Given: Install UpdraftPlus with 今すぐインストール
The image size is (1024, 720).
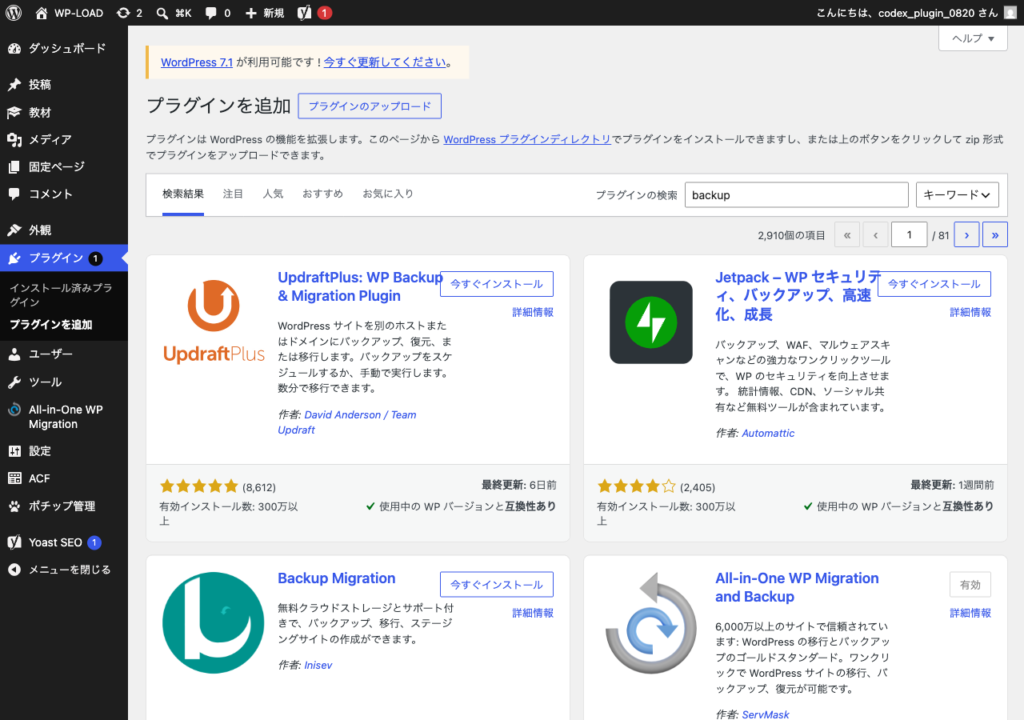Looking at the screenshot, I should [496, 284].
